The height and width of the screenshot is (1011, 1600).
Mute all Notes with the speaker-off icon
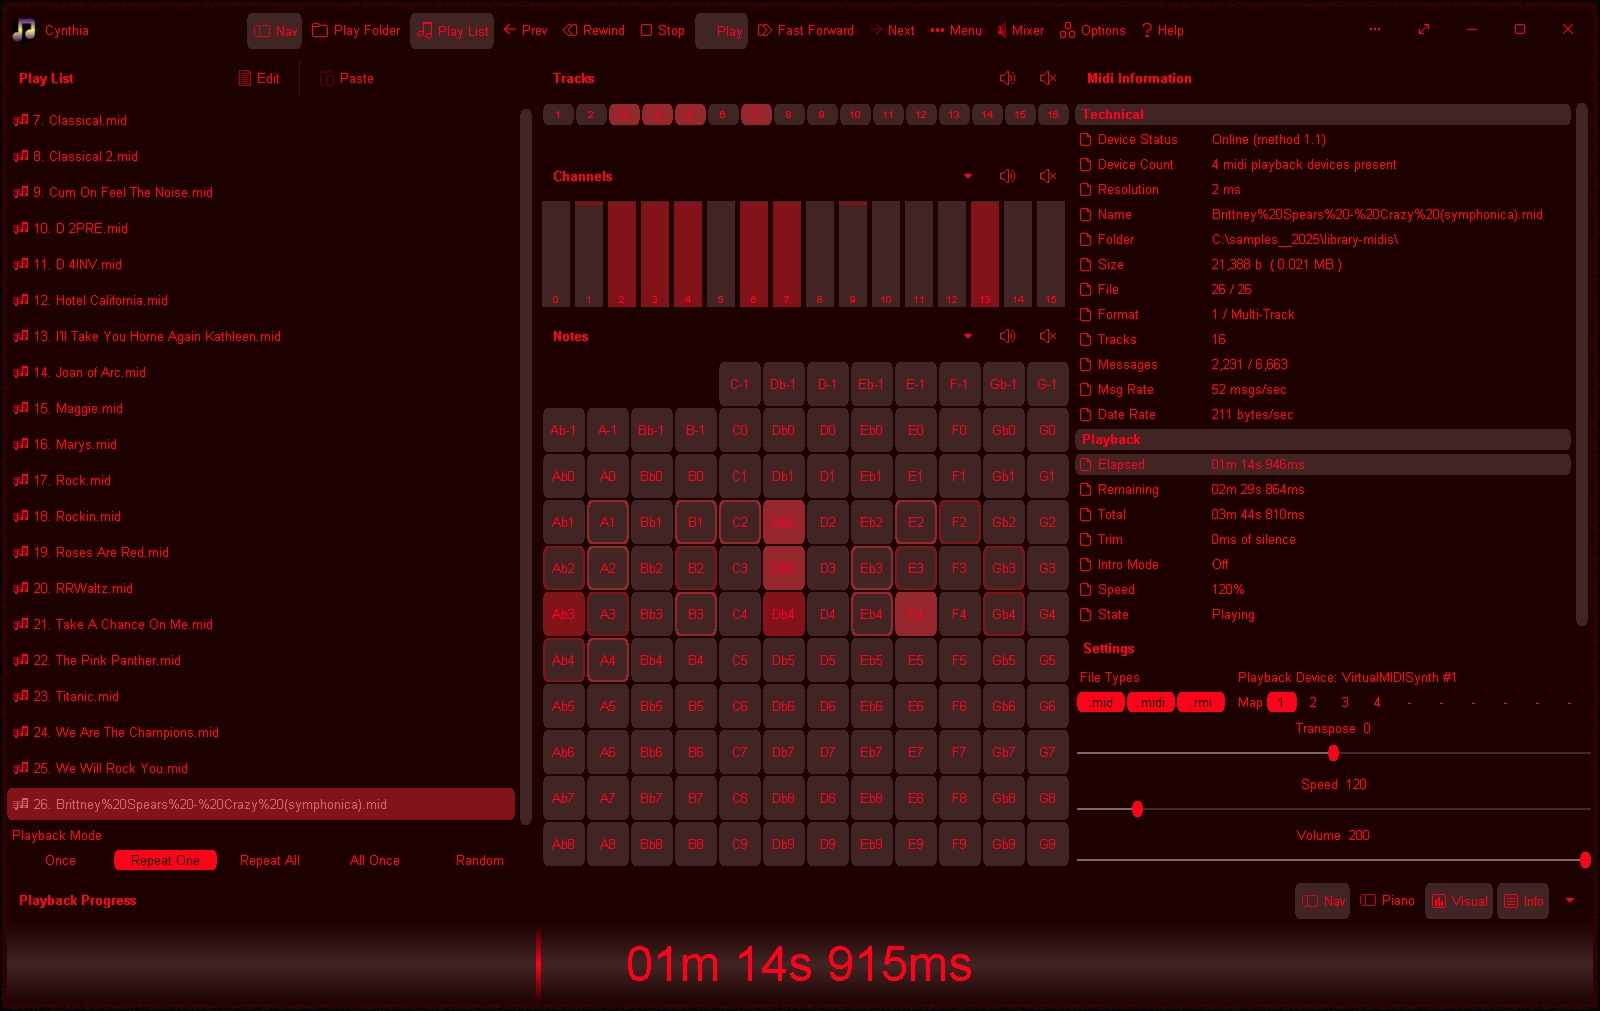coord(1047,336)
